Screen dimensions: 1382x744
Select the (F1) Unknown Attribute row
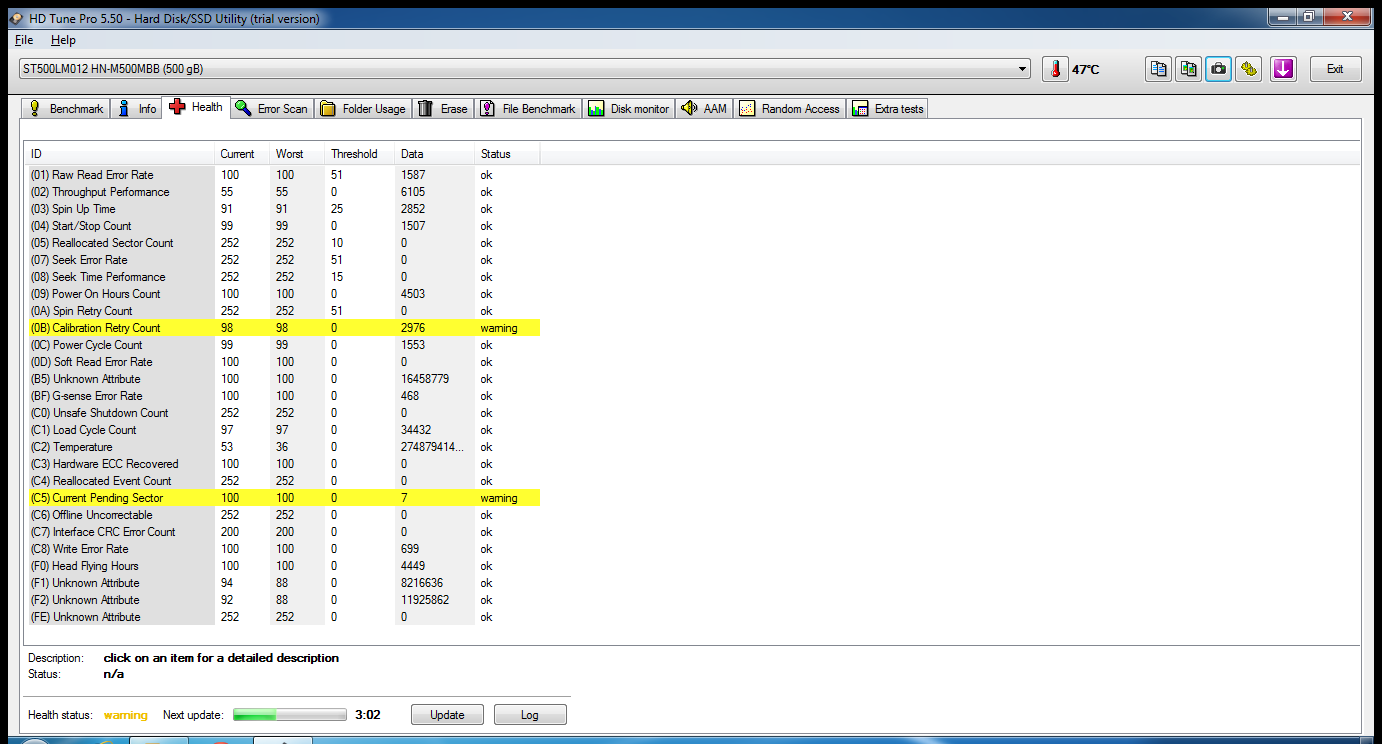tap(283, 583)
